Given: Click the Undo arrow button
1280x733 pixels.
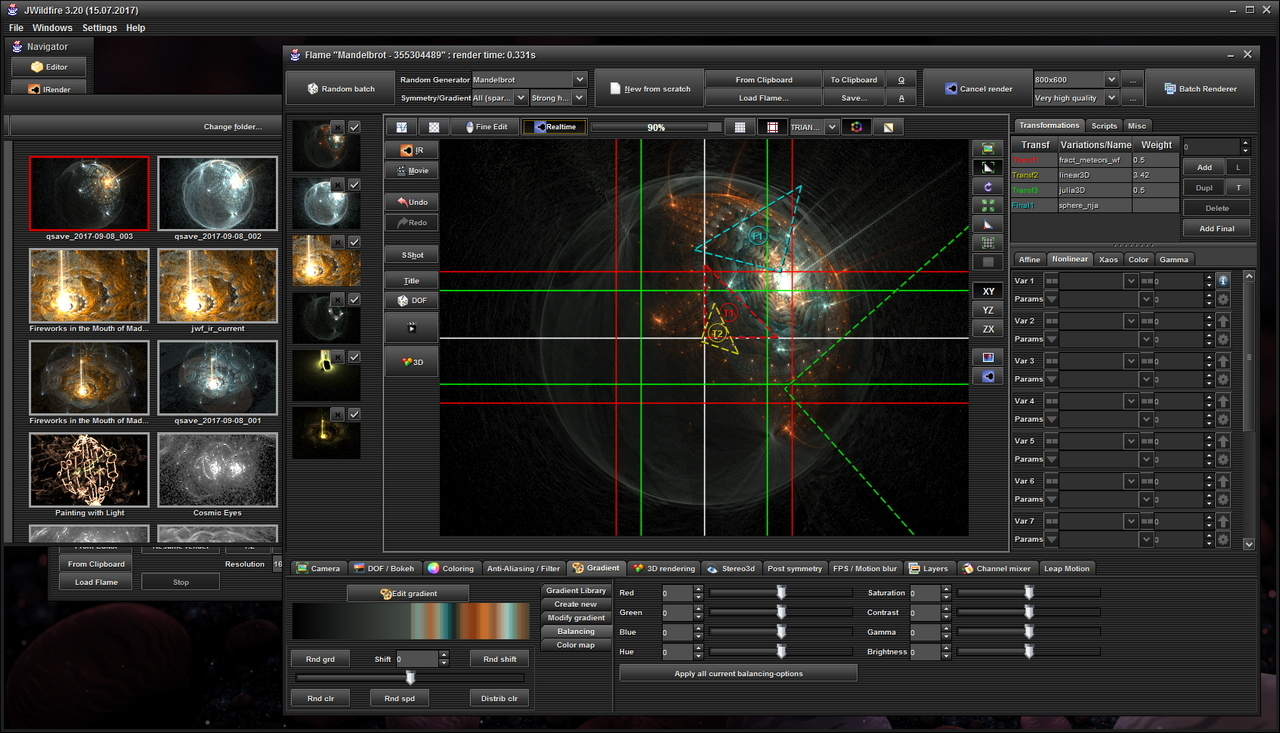Looking at the screenshot, I should (x=411, y=202).
